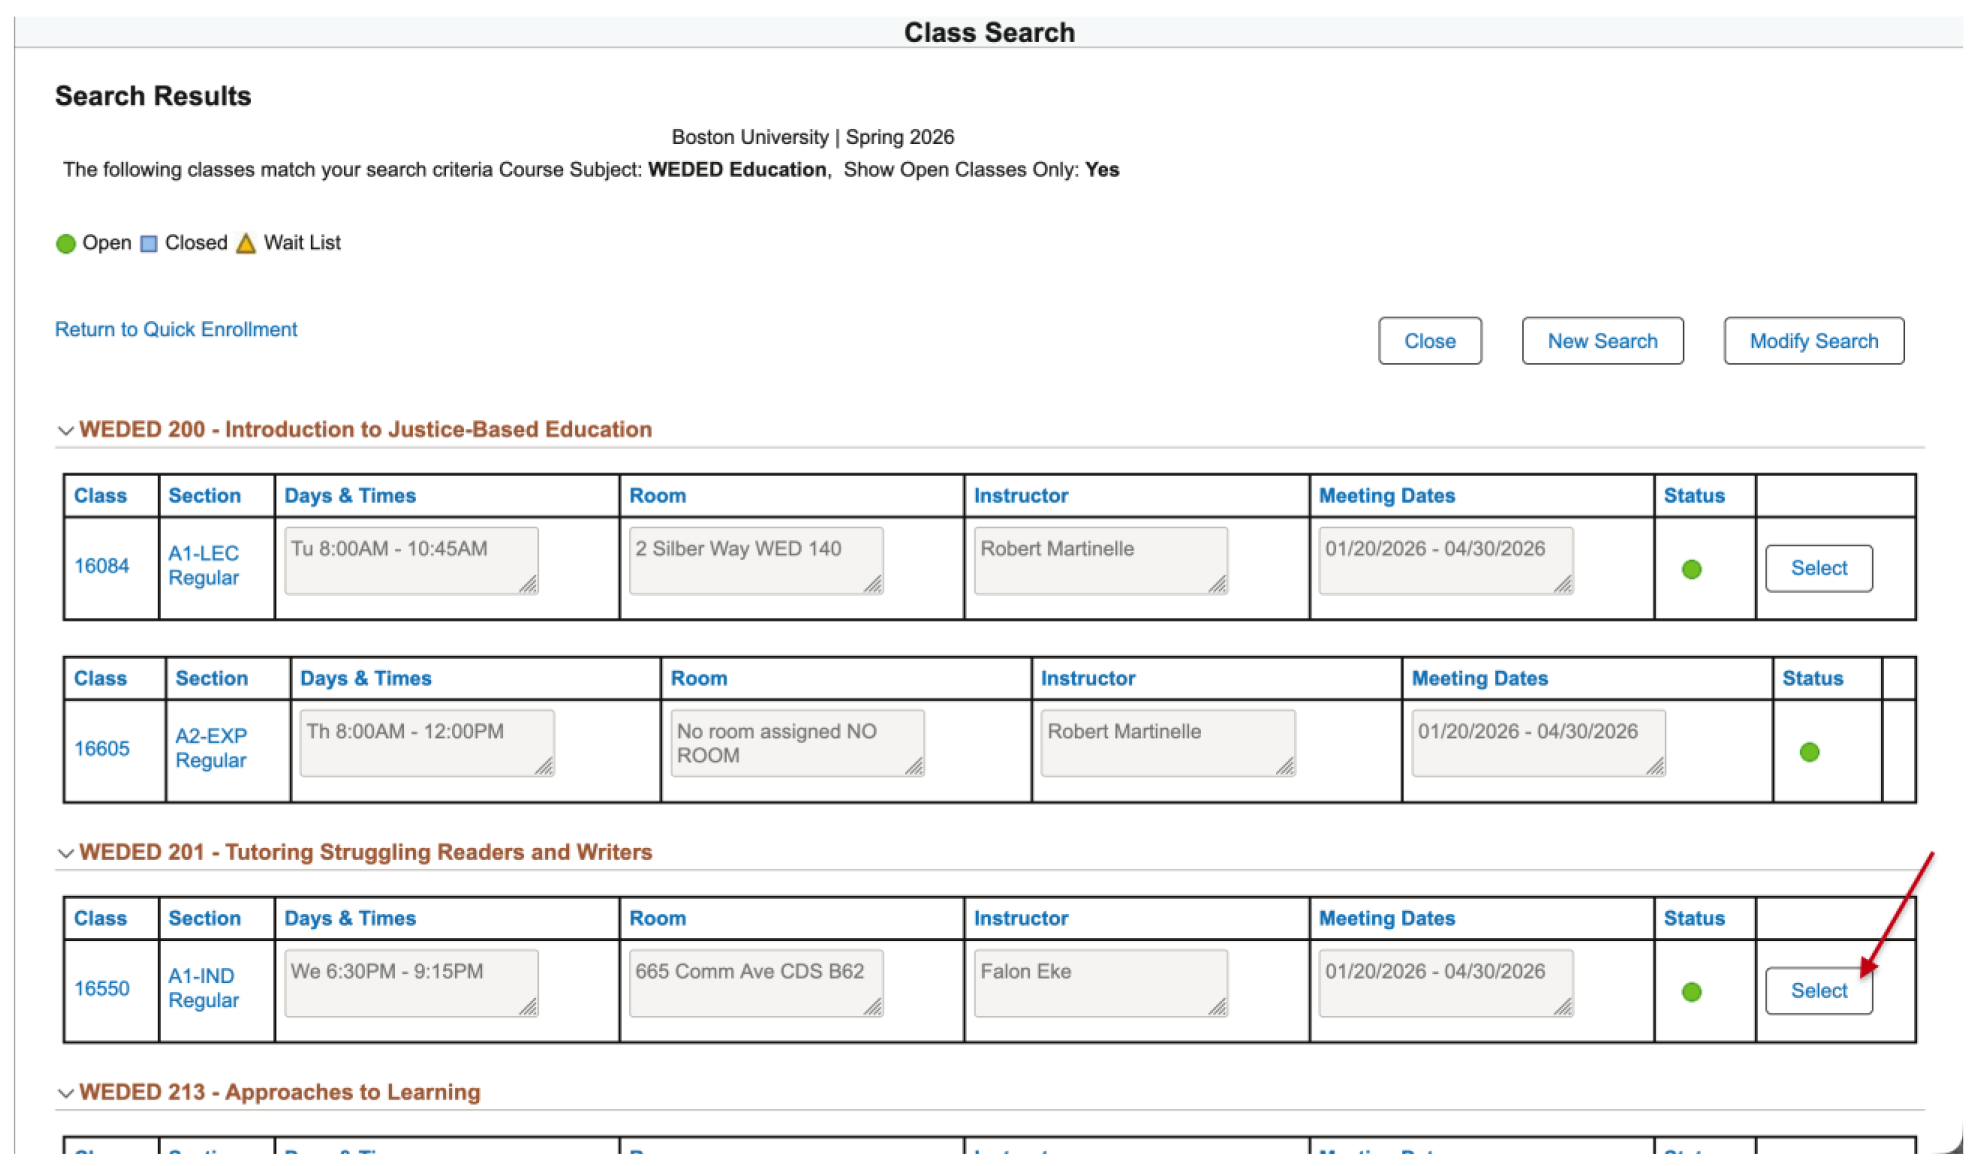The image size is (1980, 1166).
Task: Click the Tu 8:00AM - 10:45AM time field
Action: 411,561
